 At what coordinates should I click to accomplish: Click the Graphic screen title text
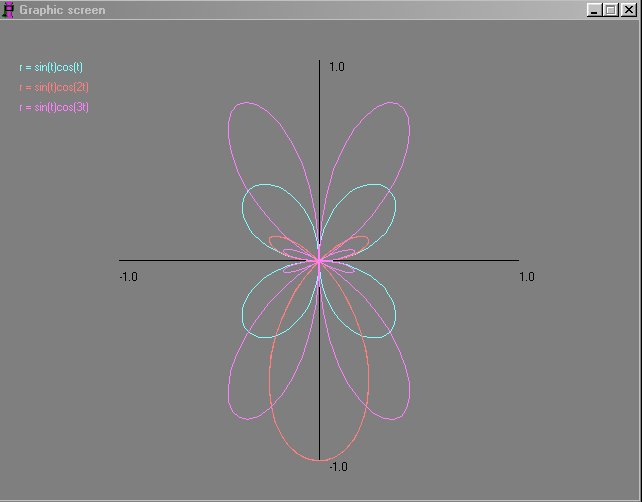[62, 10]
